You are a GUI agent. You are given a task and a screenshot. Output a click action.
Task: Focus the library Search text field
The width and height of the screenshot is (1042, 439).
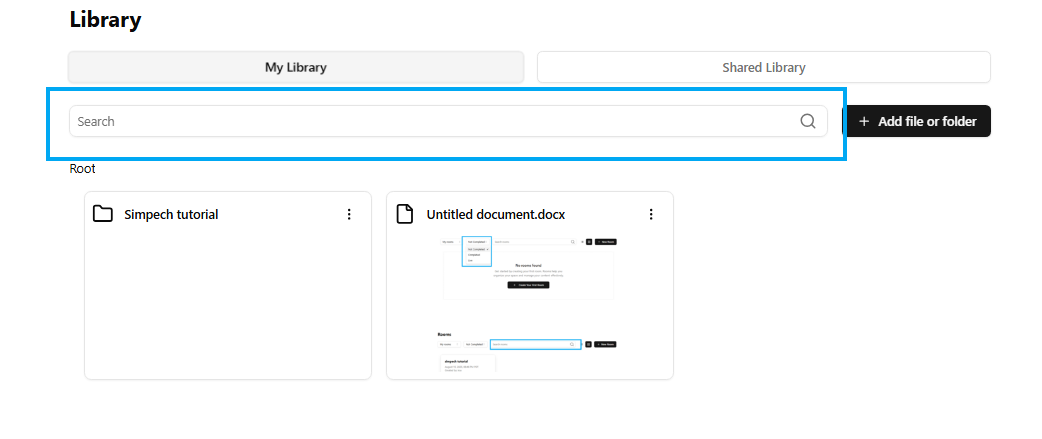(x=430, y=121)
